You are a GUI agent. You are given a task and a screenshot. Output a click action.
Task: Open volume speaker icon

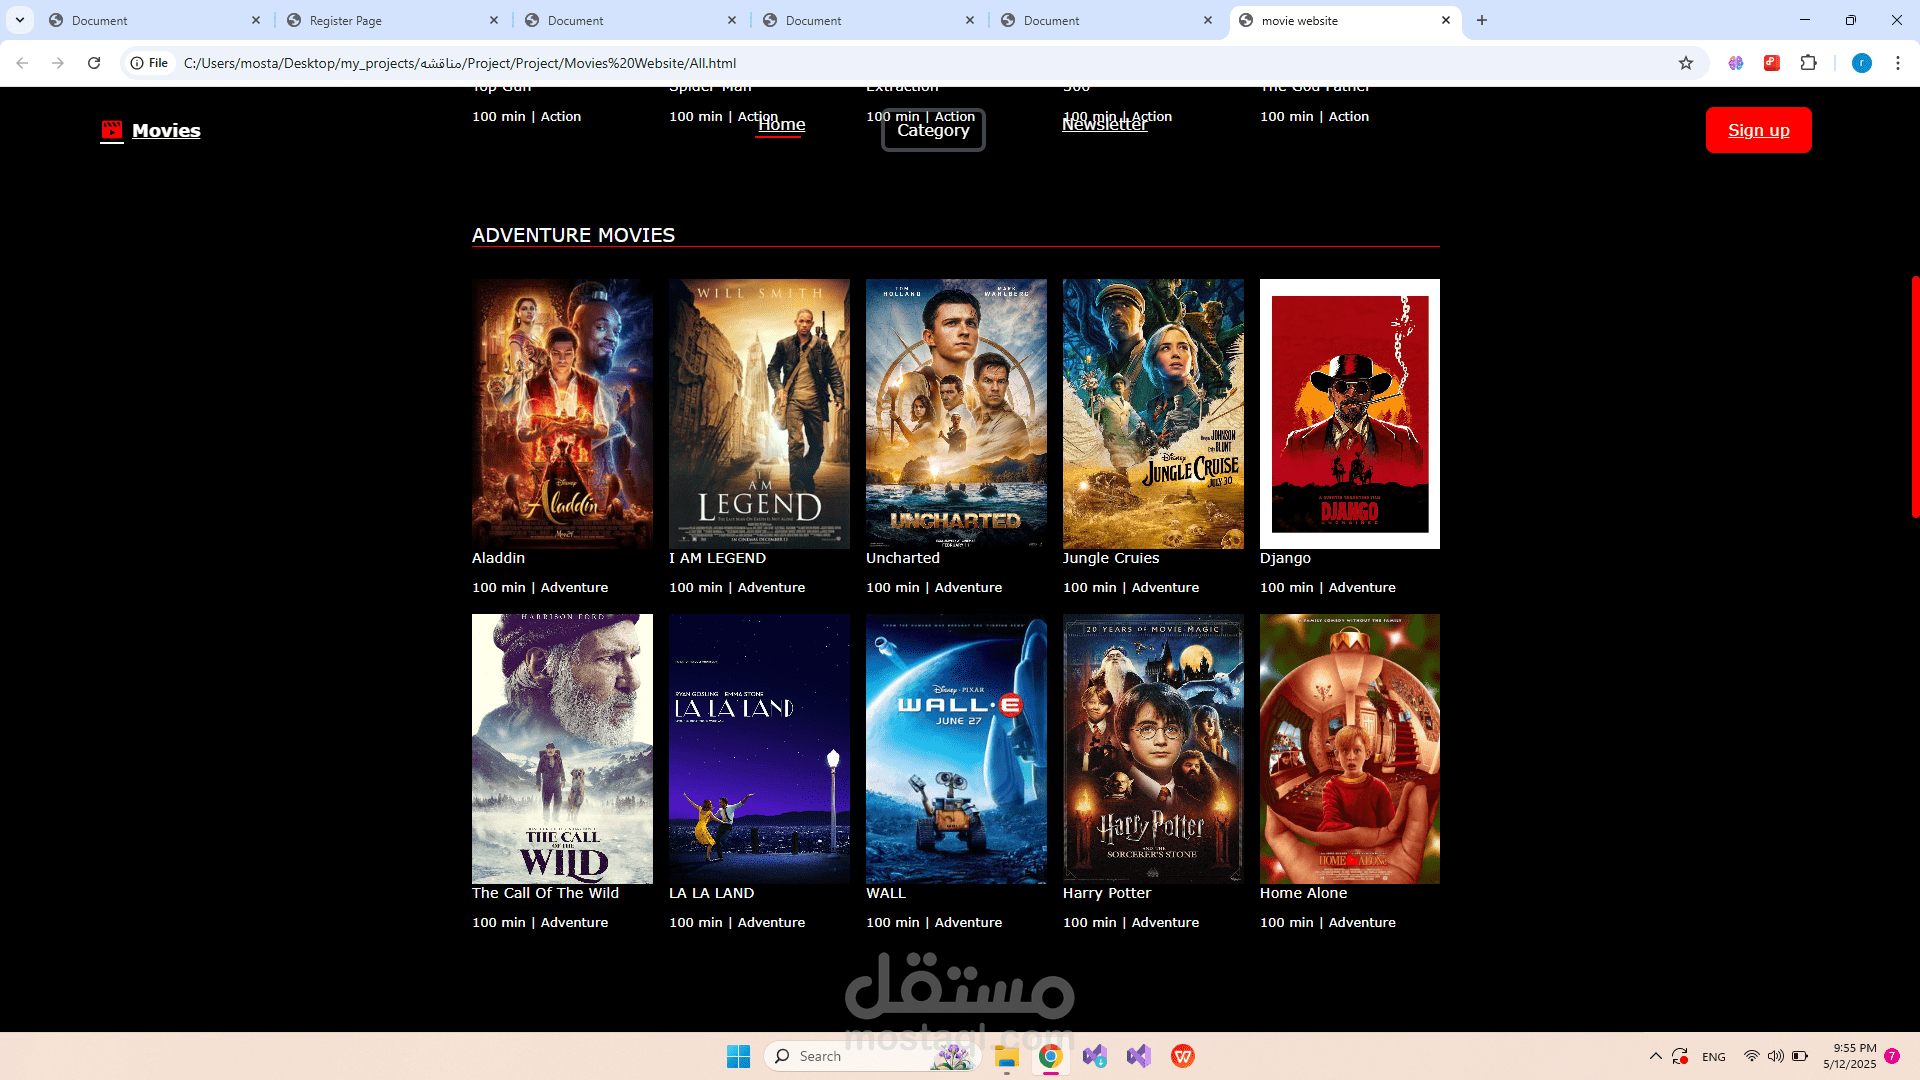[x=1775, y=1056]
